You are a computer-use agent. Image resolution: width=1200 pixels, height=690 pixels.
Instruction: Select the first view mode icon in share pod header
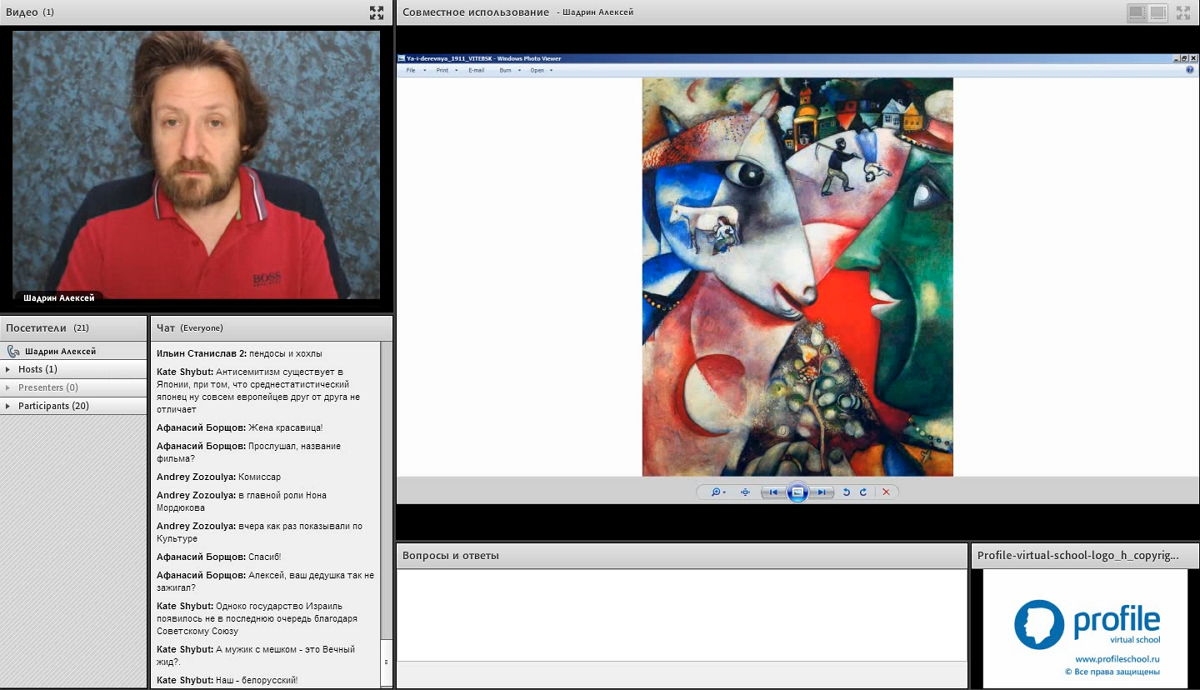1137,13
